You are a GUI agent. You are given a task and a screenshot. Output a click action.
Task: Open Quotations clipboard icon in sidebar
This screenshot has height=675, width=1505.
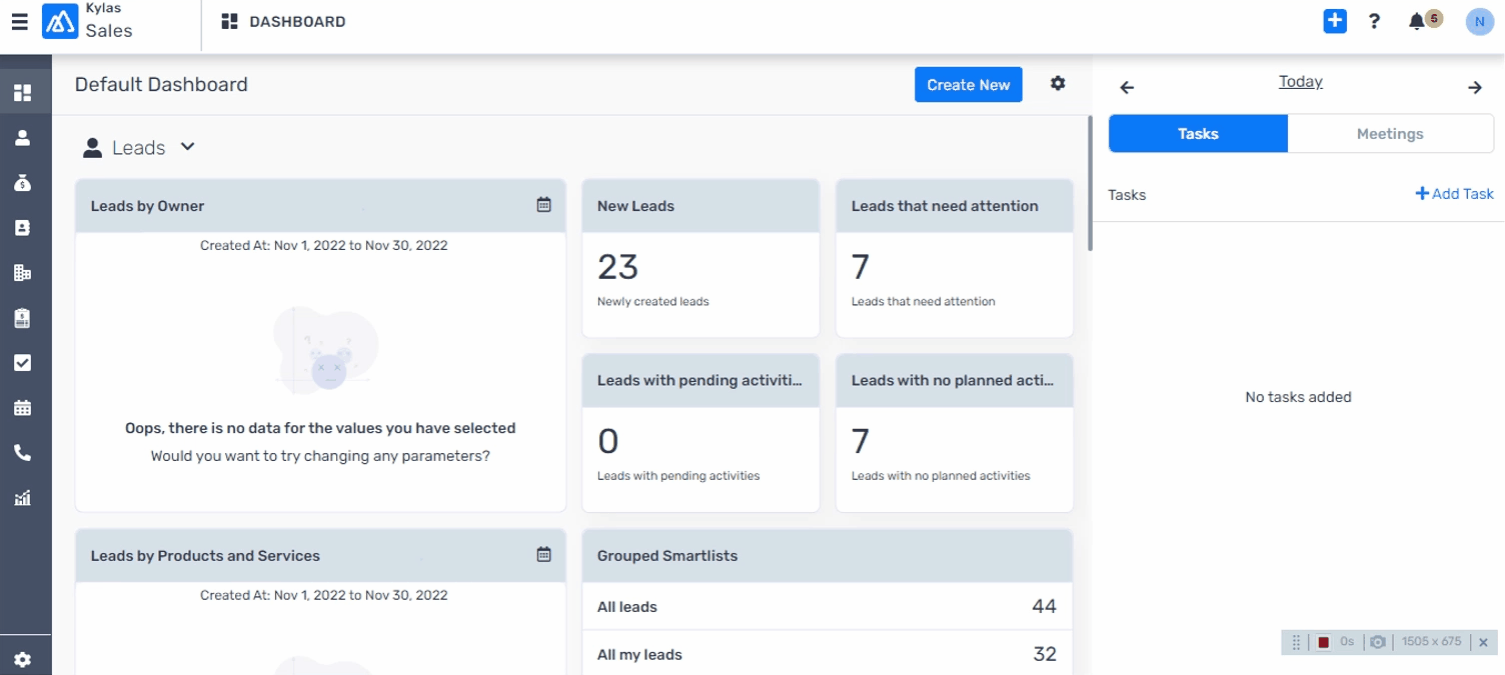pyautogui.click(x=22, y=318)
